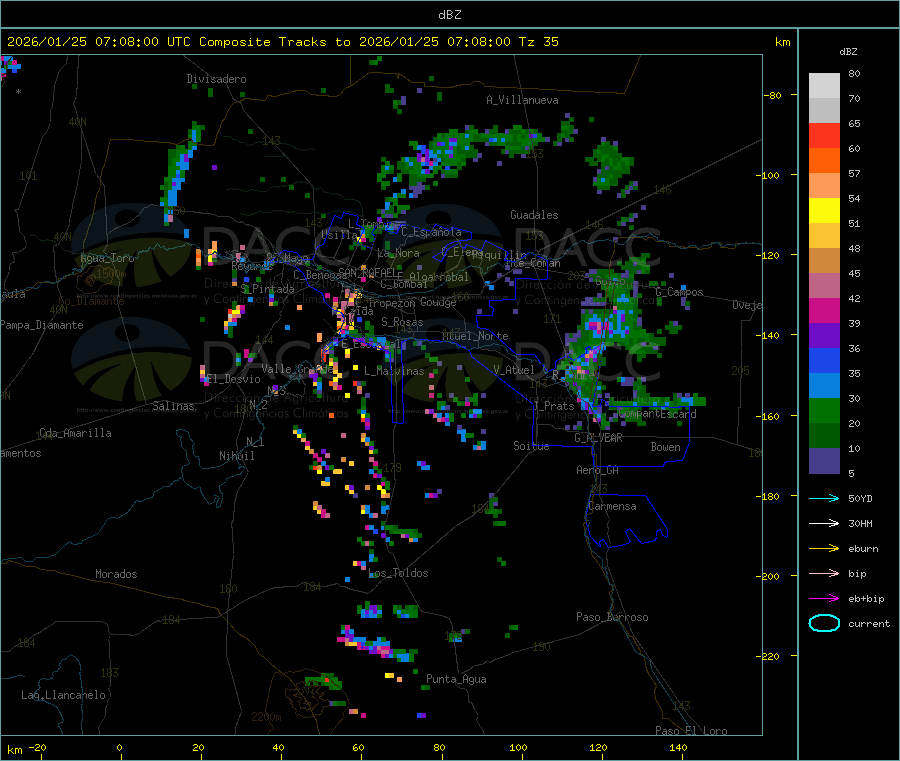Click the 'Soitue' map label
The height and width of the screenshot is (761, 900).
coord(531,446)
